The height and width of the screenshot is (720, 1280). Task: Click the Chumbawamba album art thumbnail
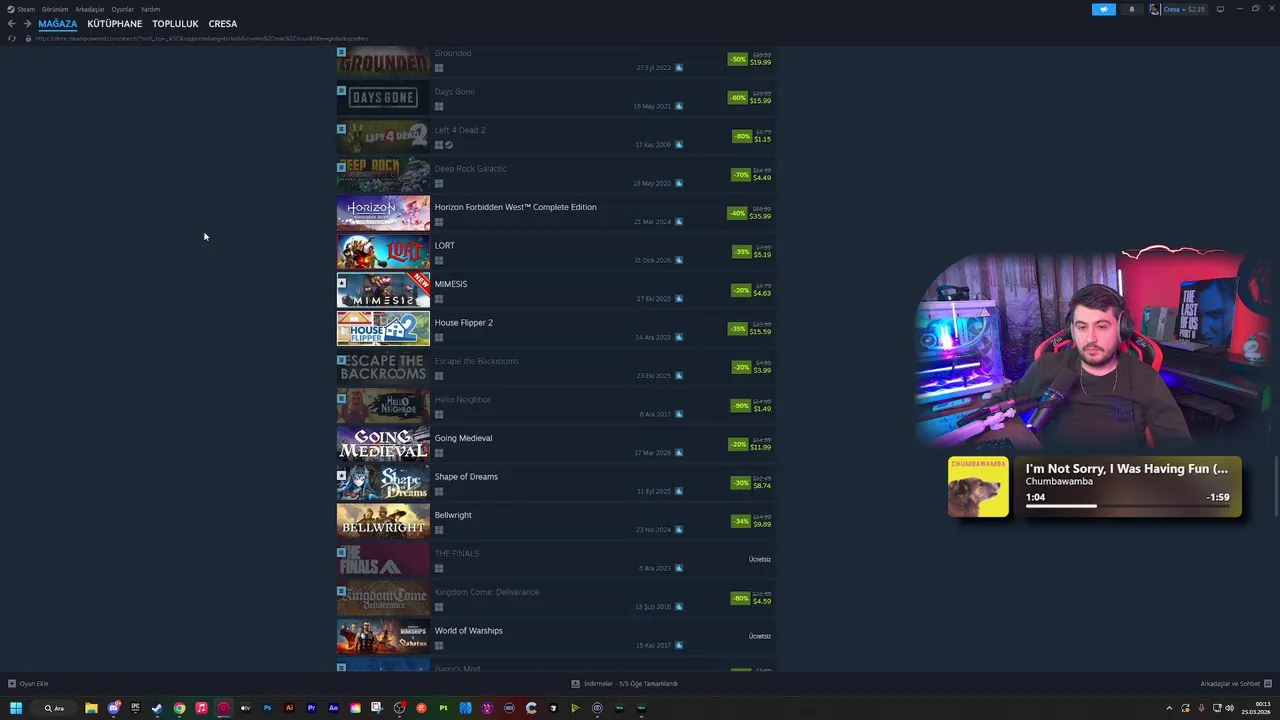pyautogui.click(x=978, y=487)
